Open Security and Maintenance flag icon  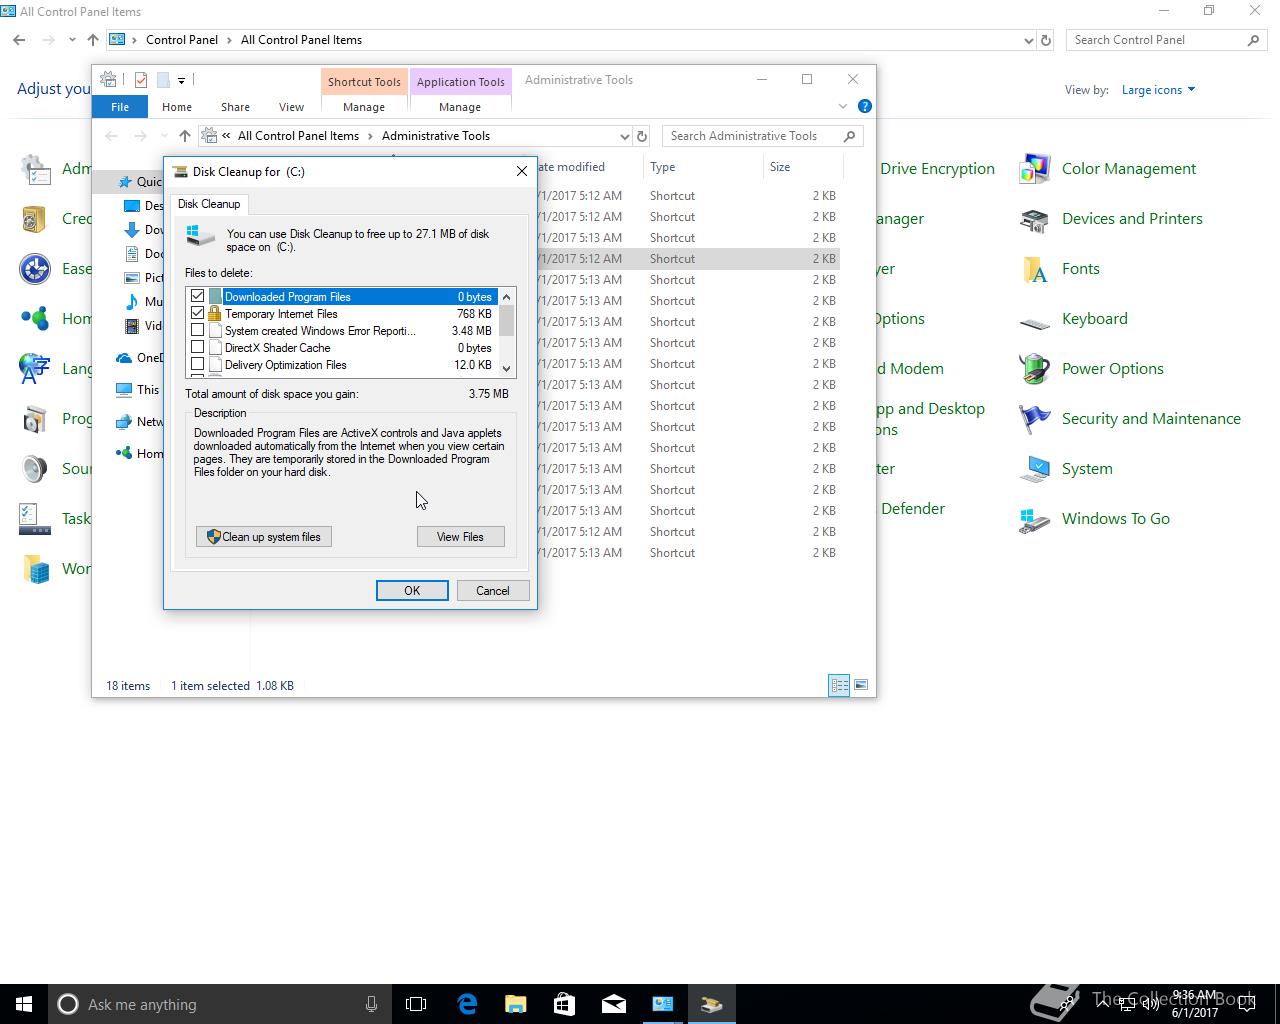[1034, 419]
